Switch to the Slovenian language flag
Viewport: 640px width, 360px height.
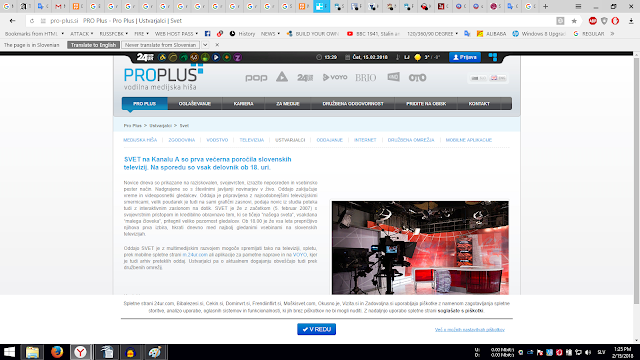click(x=478, y=78)
